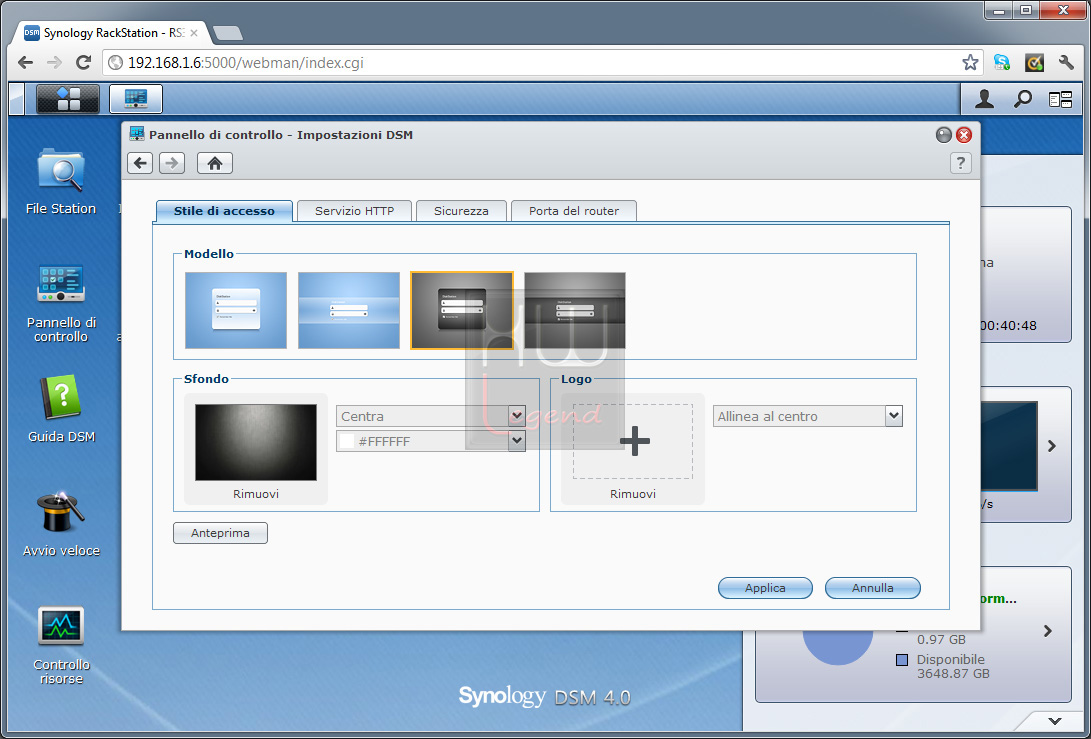1091x739 pixels.
Task: Remove the background image via Rimuovi
Action: 256,494
